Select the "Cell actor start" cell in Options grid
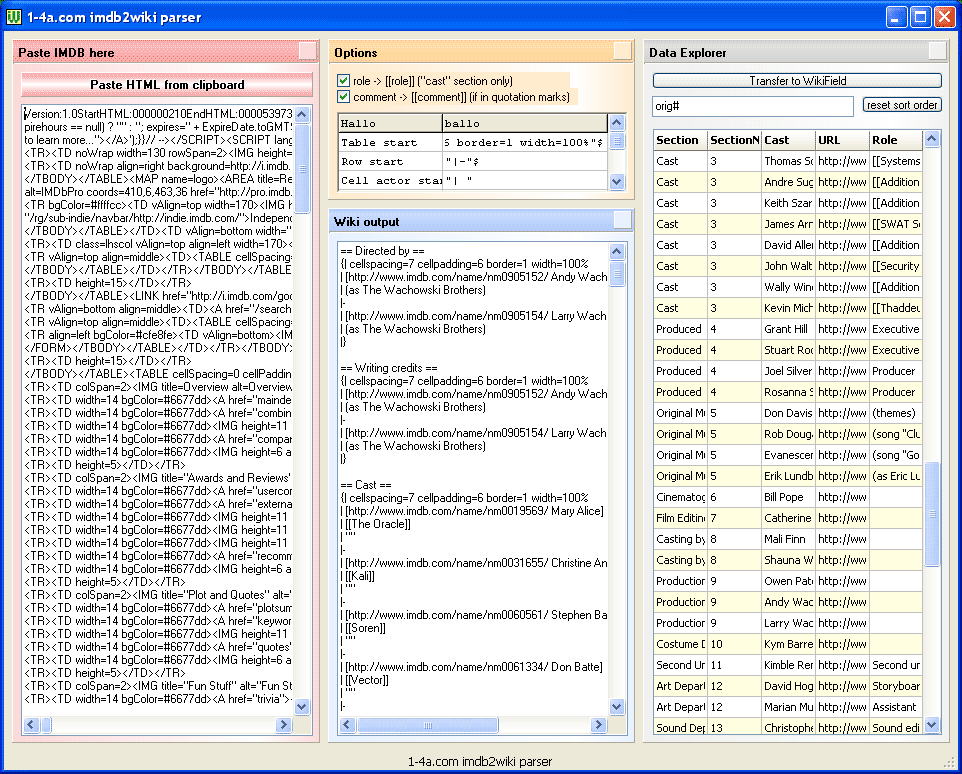Viewport: 962px width, 774px height. click(390, 180)
